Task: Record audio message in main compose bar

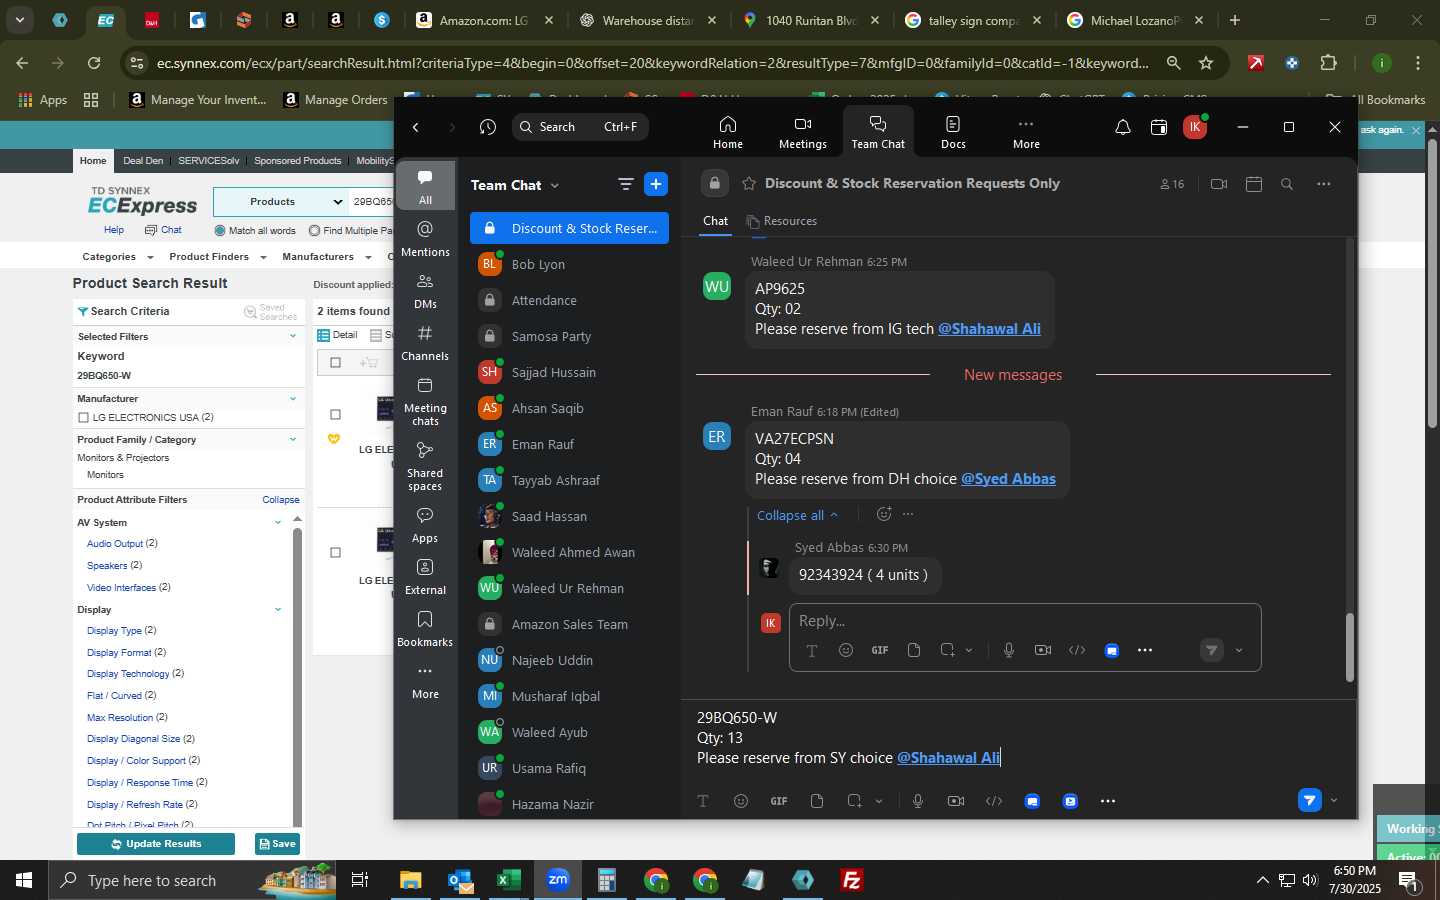Action: (918, 801)
